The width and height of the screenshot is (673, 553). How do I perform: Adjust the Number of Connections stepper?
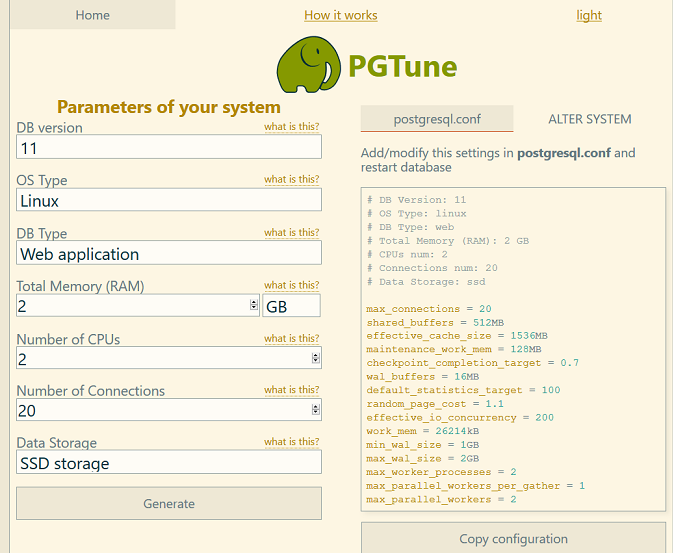[316, 410]
